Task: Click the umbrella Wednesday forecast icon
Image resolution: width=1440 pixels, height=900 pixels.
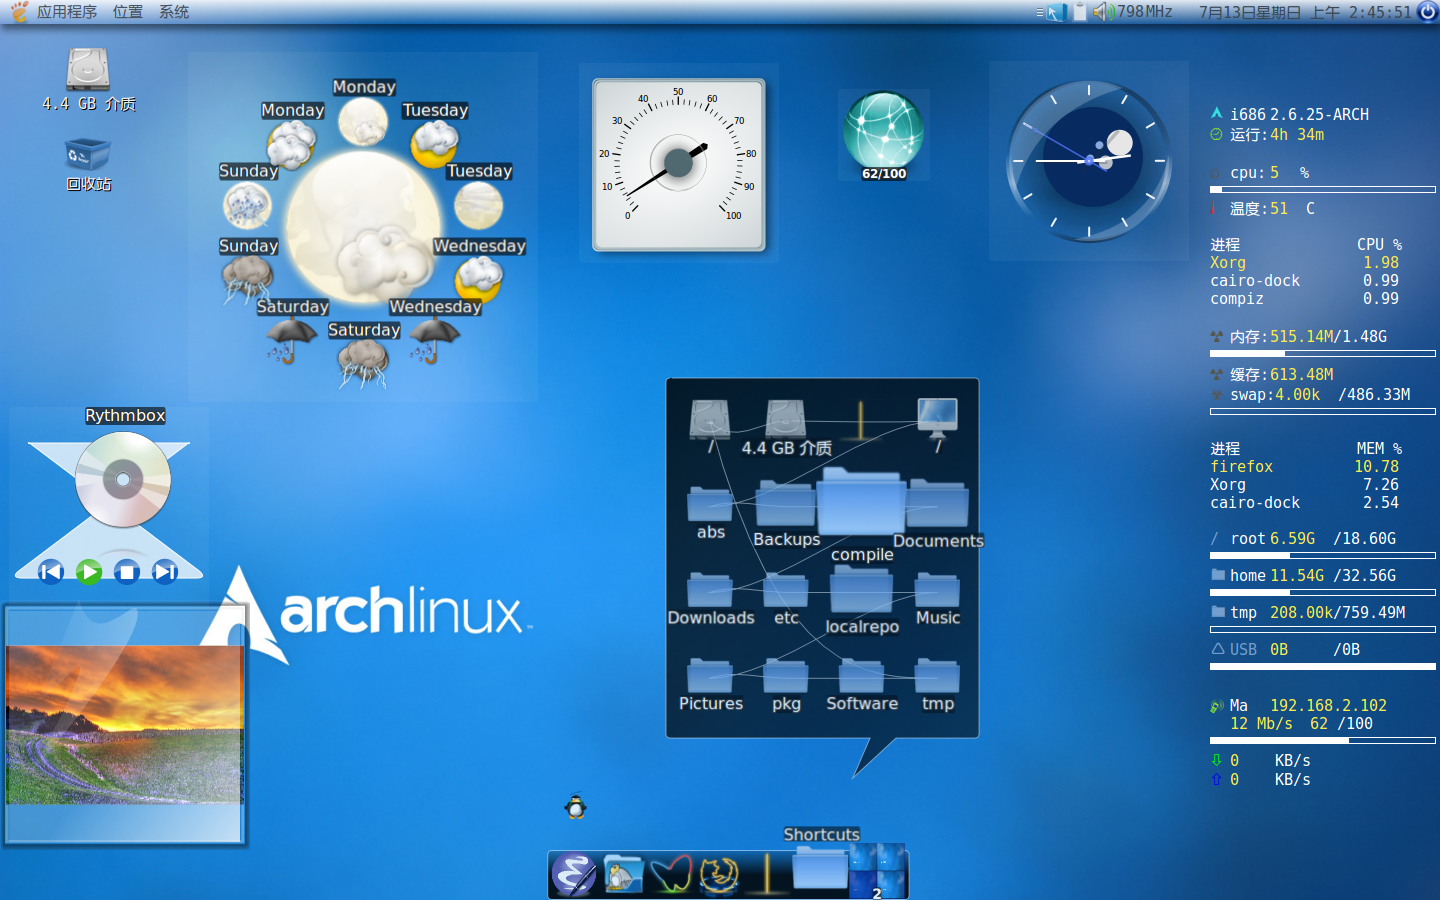Action: click(x=434, y=341)
